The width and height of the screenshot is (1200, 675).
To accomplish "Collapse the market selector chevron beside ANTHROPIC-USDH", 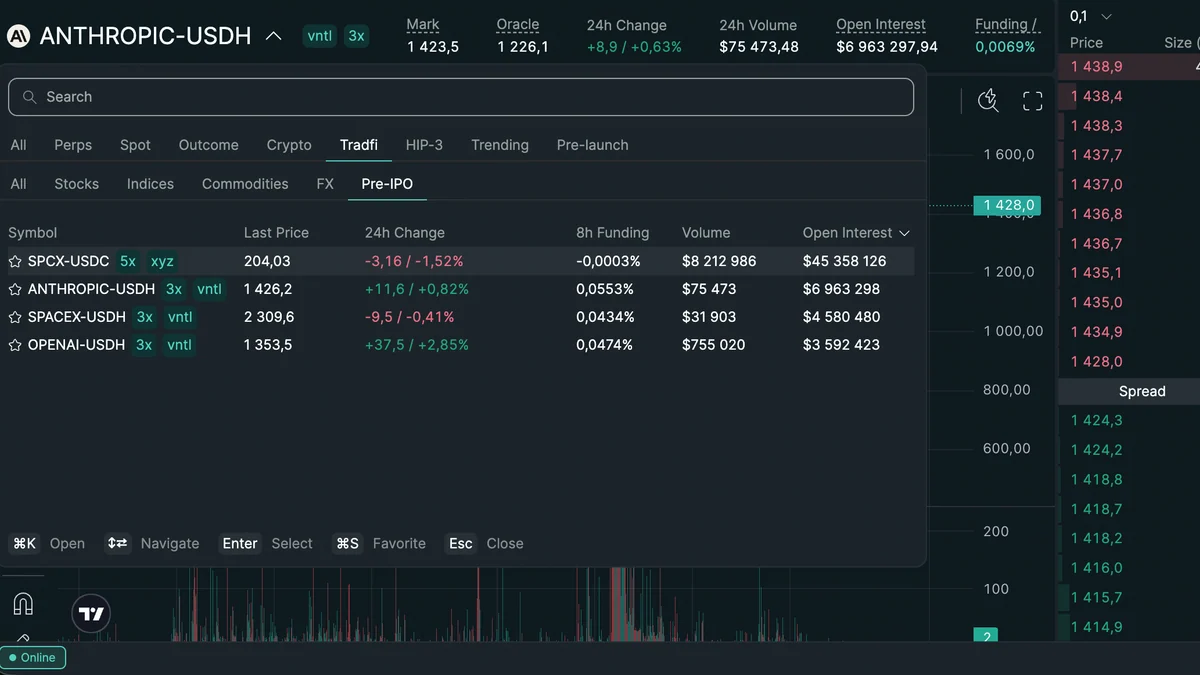I will pos(273,37).
